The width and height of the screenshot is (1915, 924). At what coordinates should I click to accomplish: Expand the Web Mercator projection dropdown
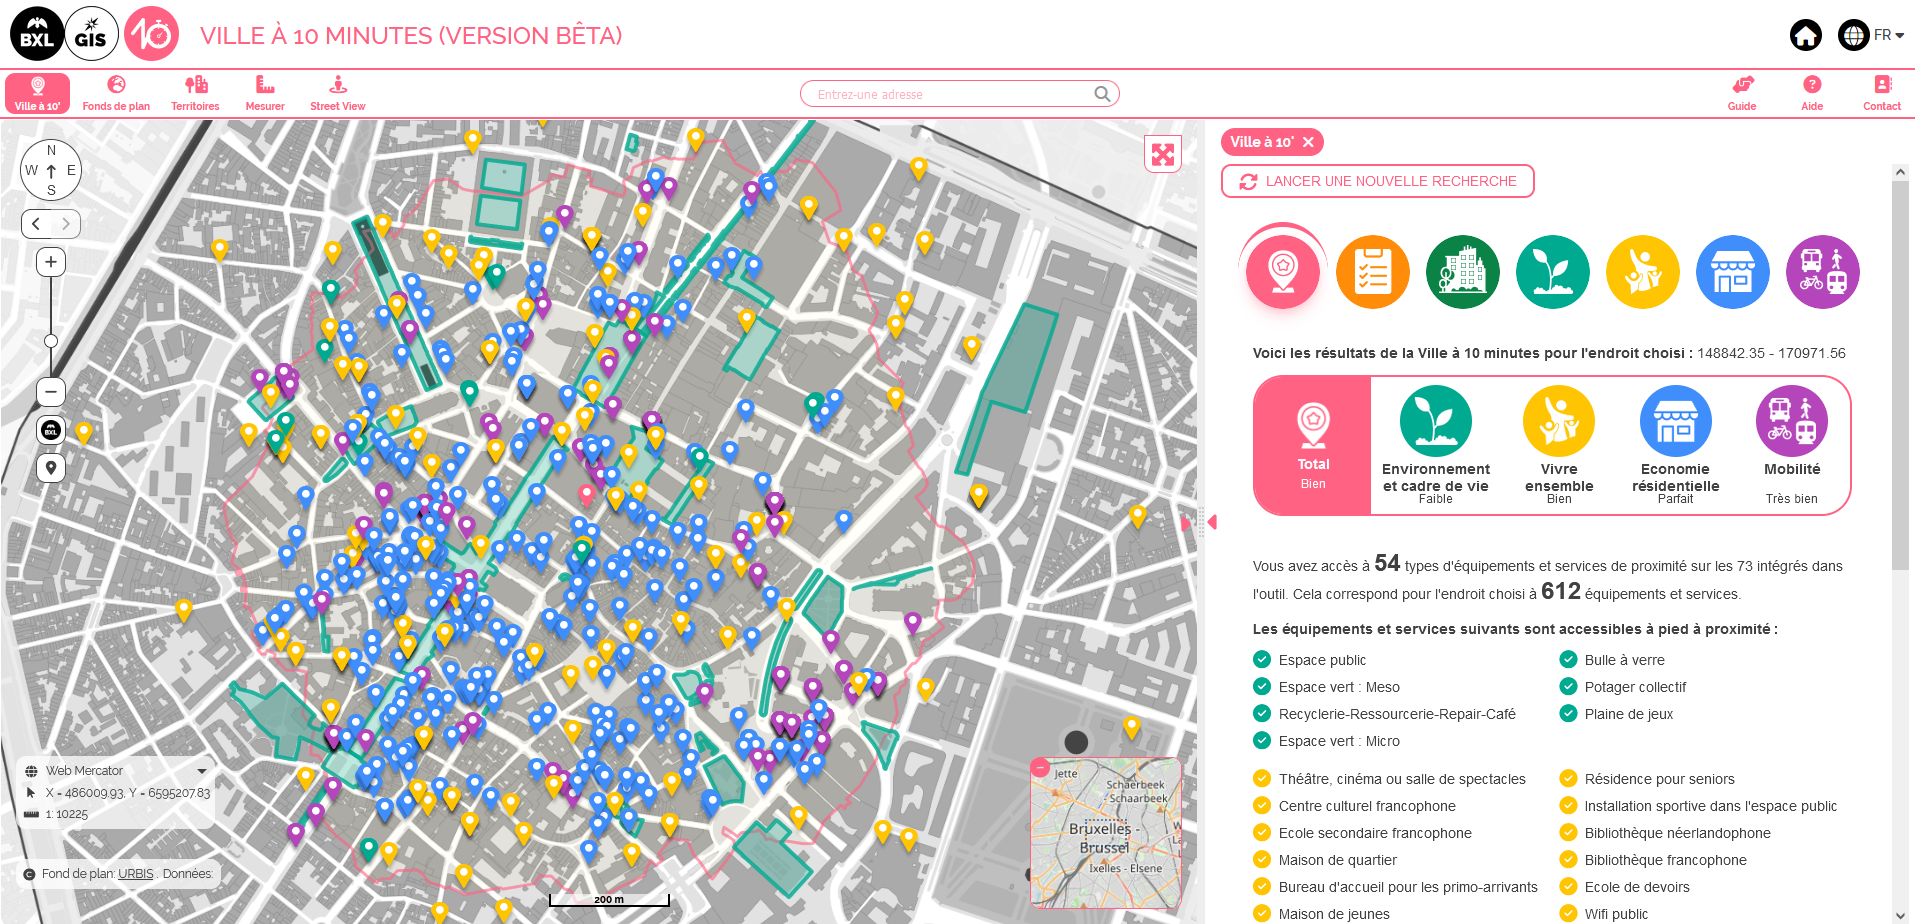[x=202, y=771]
